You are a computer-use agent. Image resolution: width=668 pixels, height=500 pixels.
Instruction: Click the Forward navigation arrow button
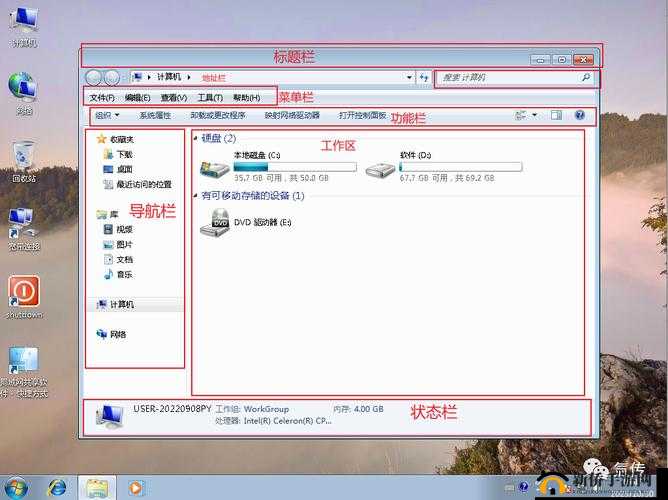coord(112,78)
